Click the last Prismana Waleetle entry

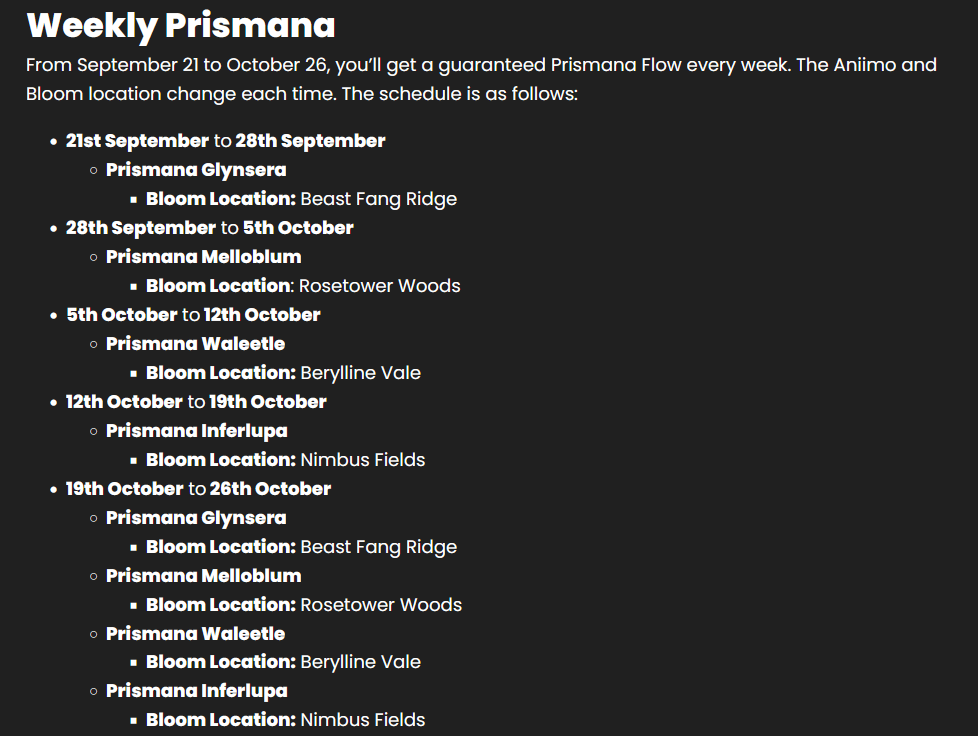[x=195, y=634]
